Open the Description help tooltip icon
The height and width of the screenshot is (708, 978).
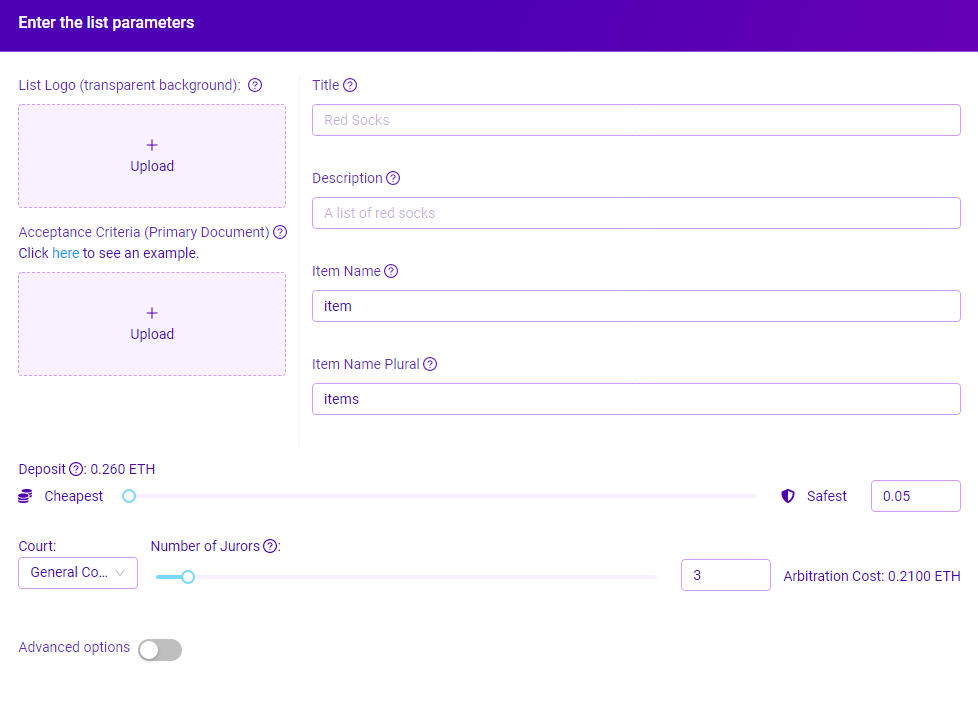(x=393, y=178)
